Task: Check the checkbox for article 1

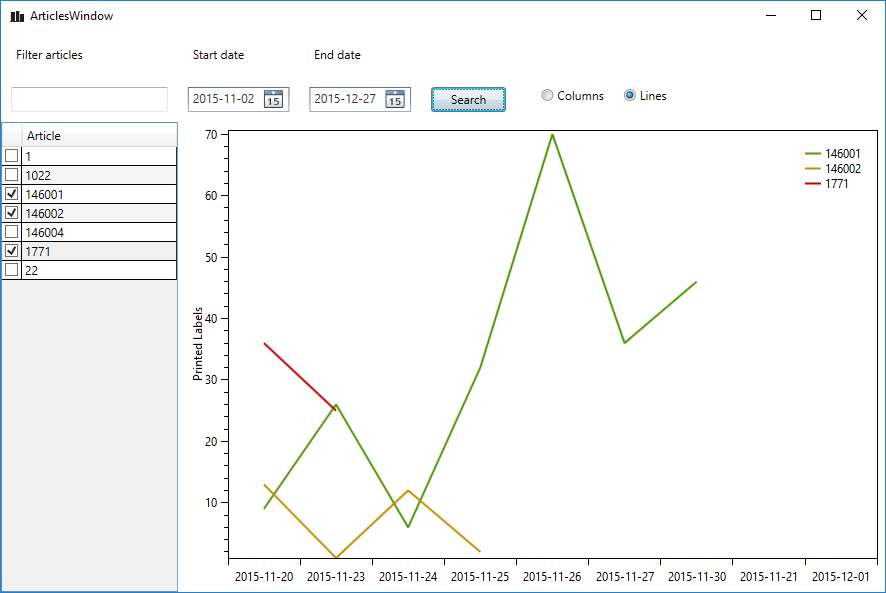Action: click(x=11, y=156)
